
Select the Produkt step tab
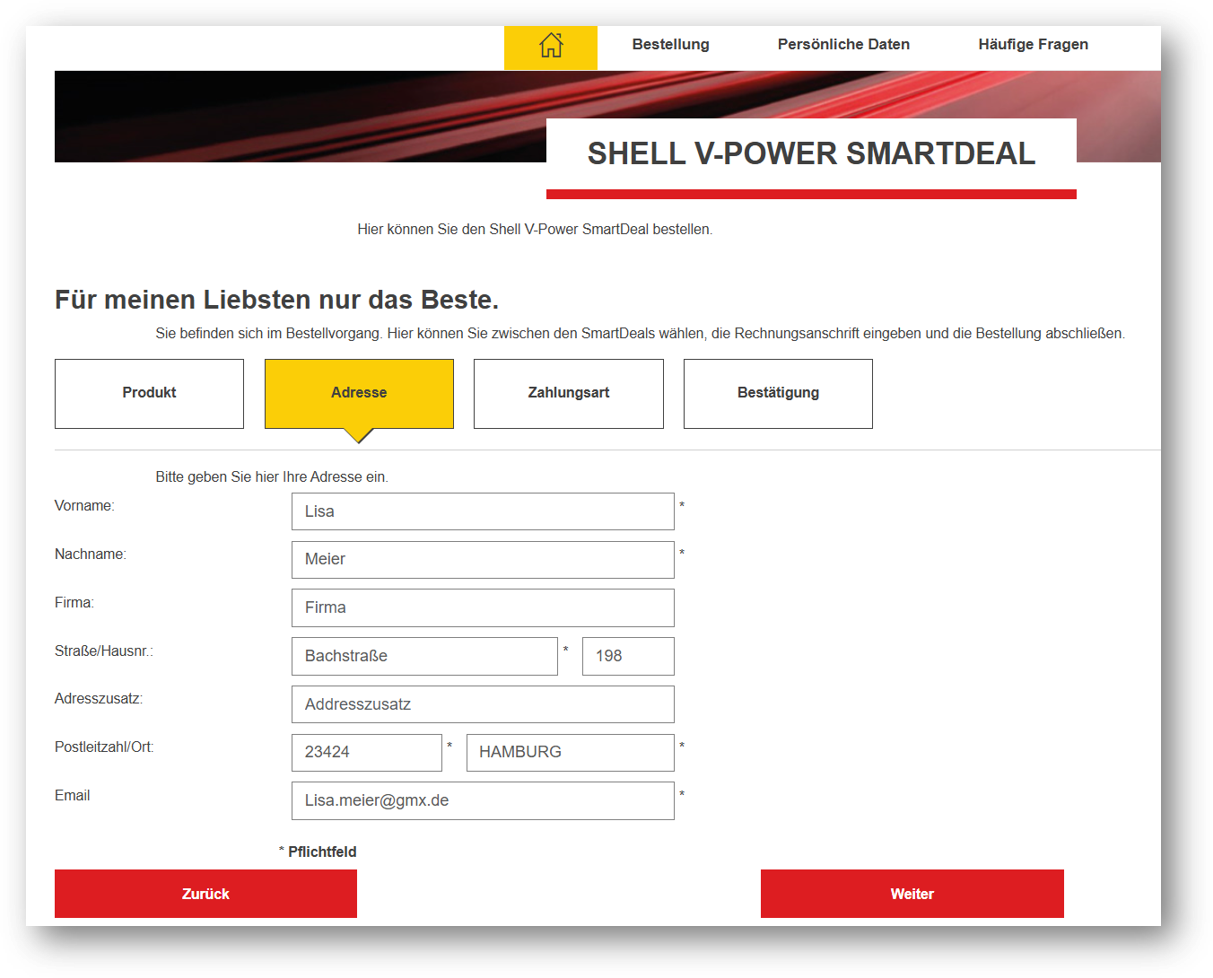click(149, 393)
